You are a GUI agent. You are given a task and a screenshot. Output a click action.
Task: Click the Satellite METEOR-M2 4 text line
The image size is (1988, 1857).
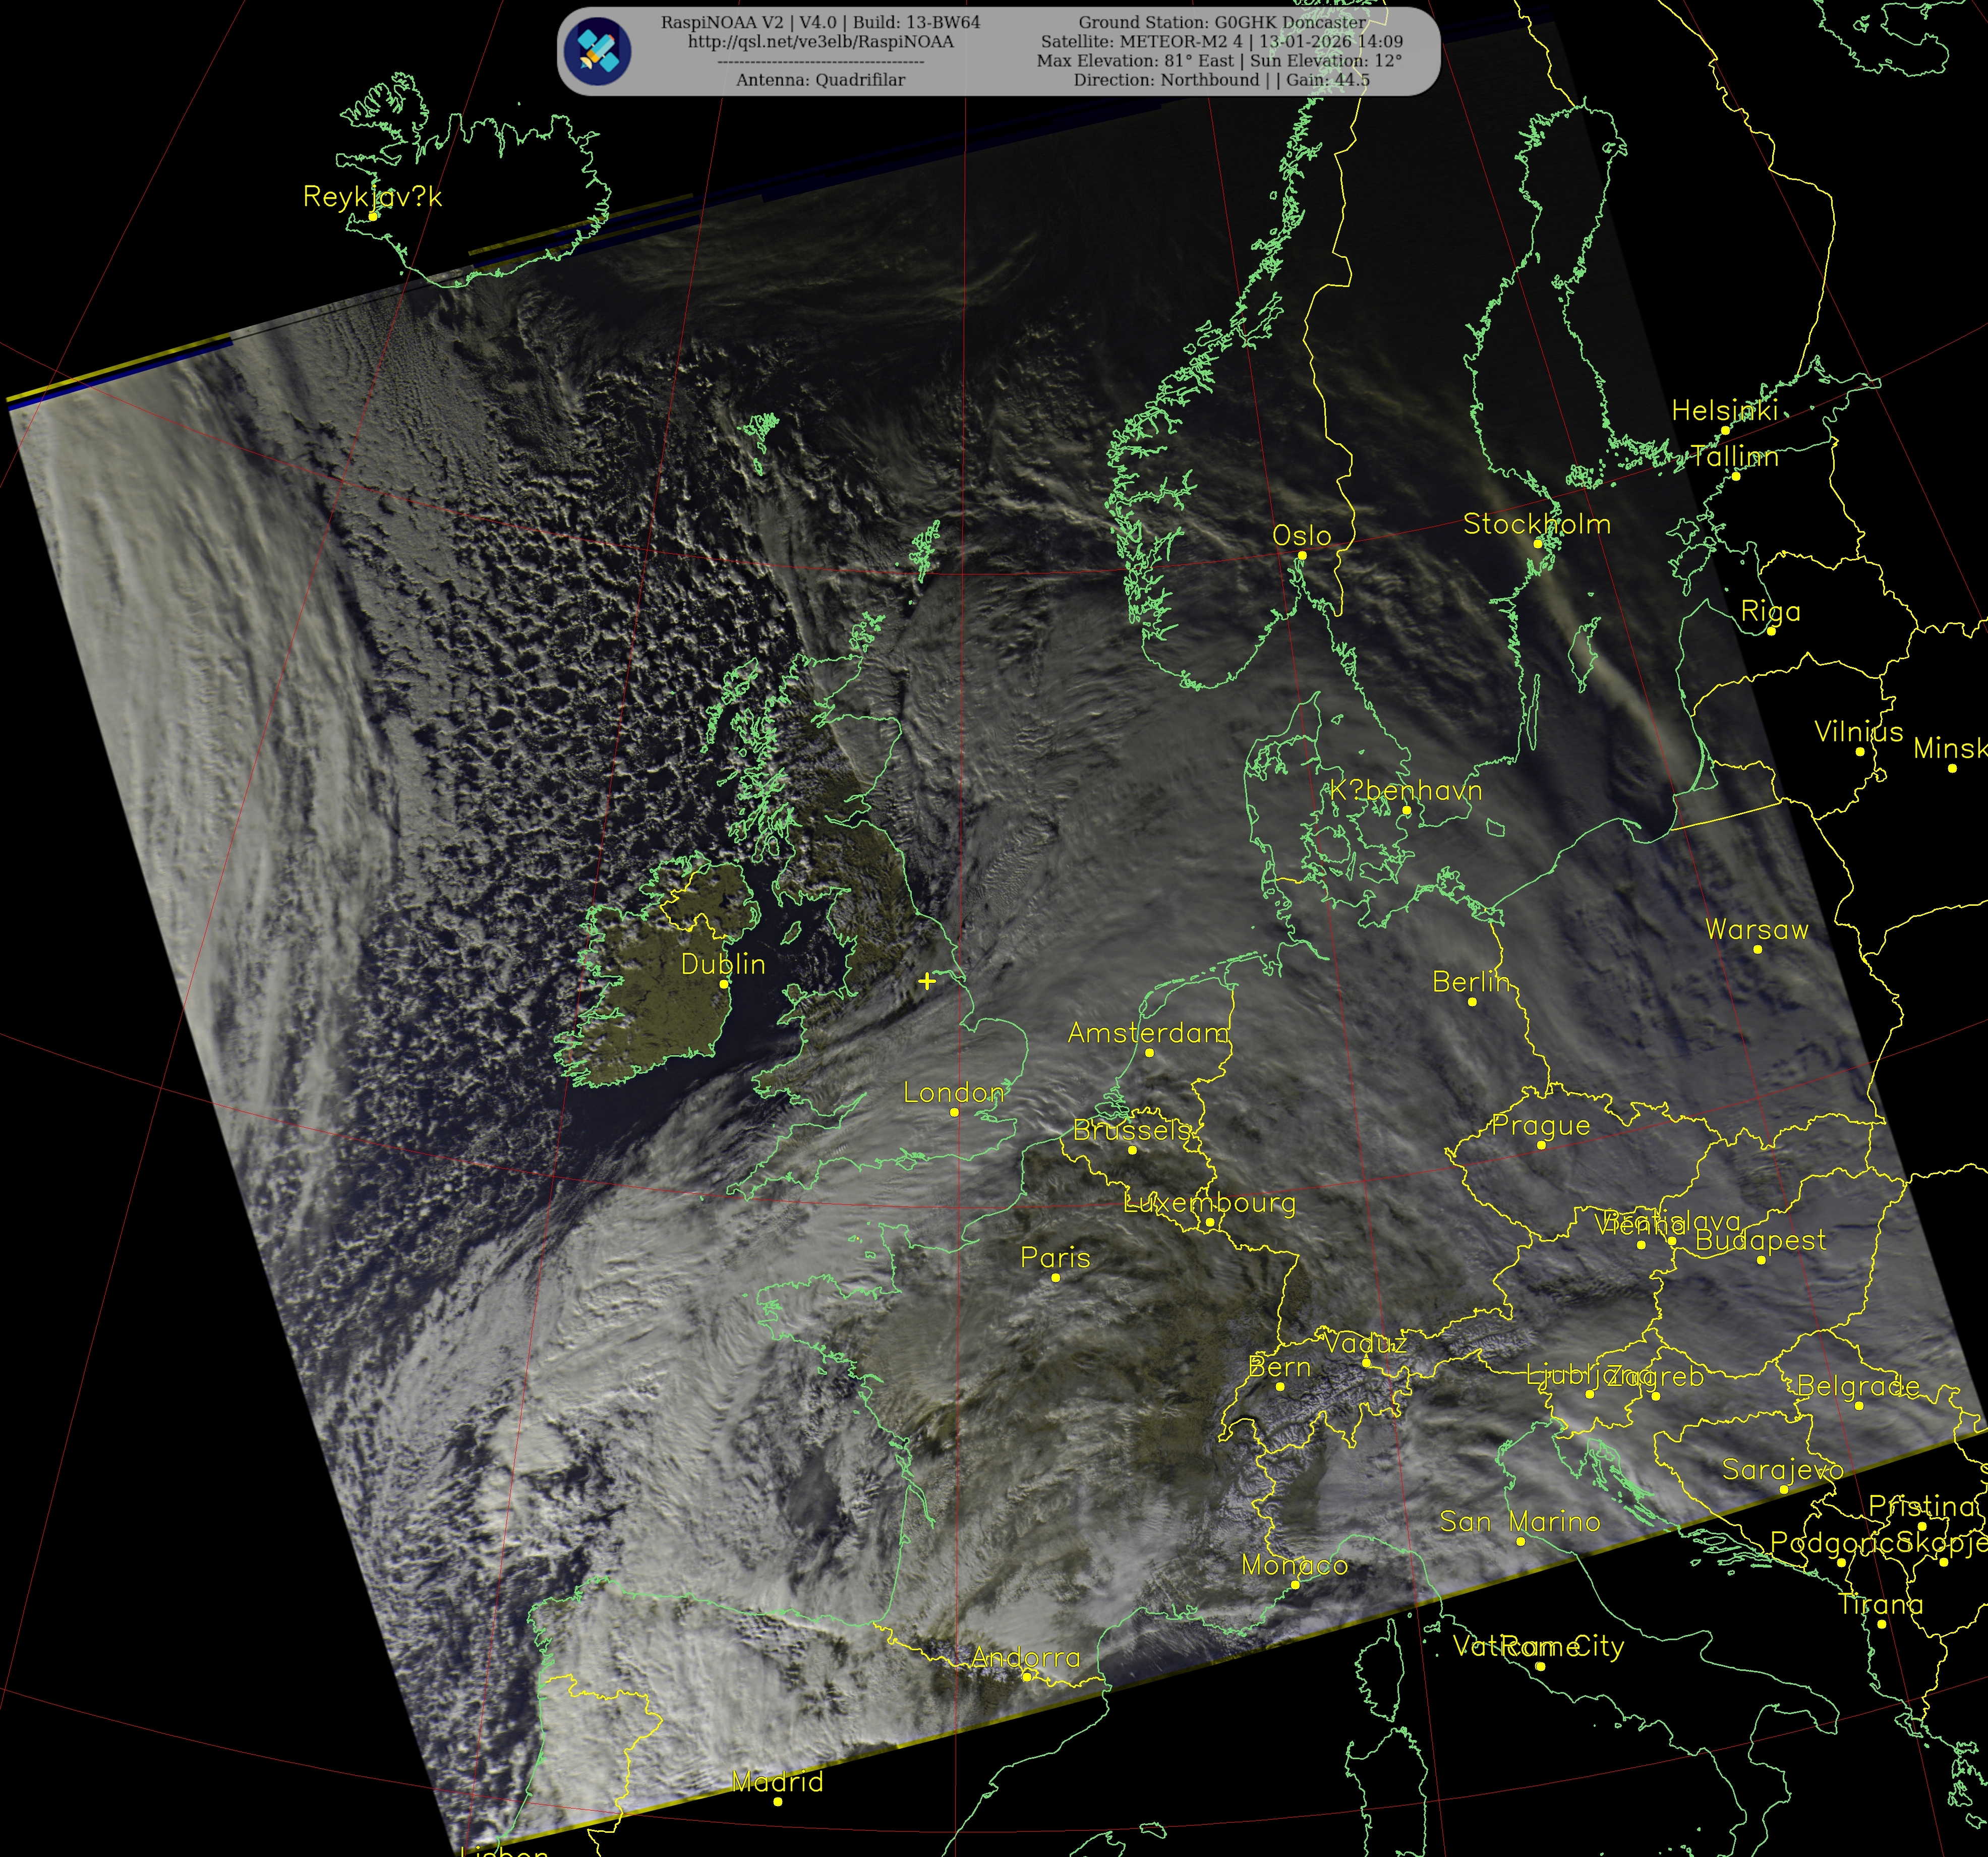(x=1221, y=42)
